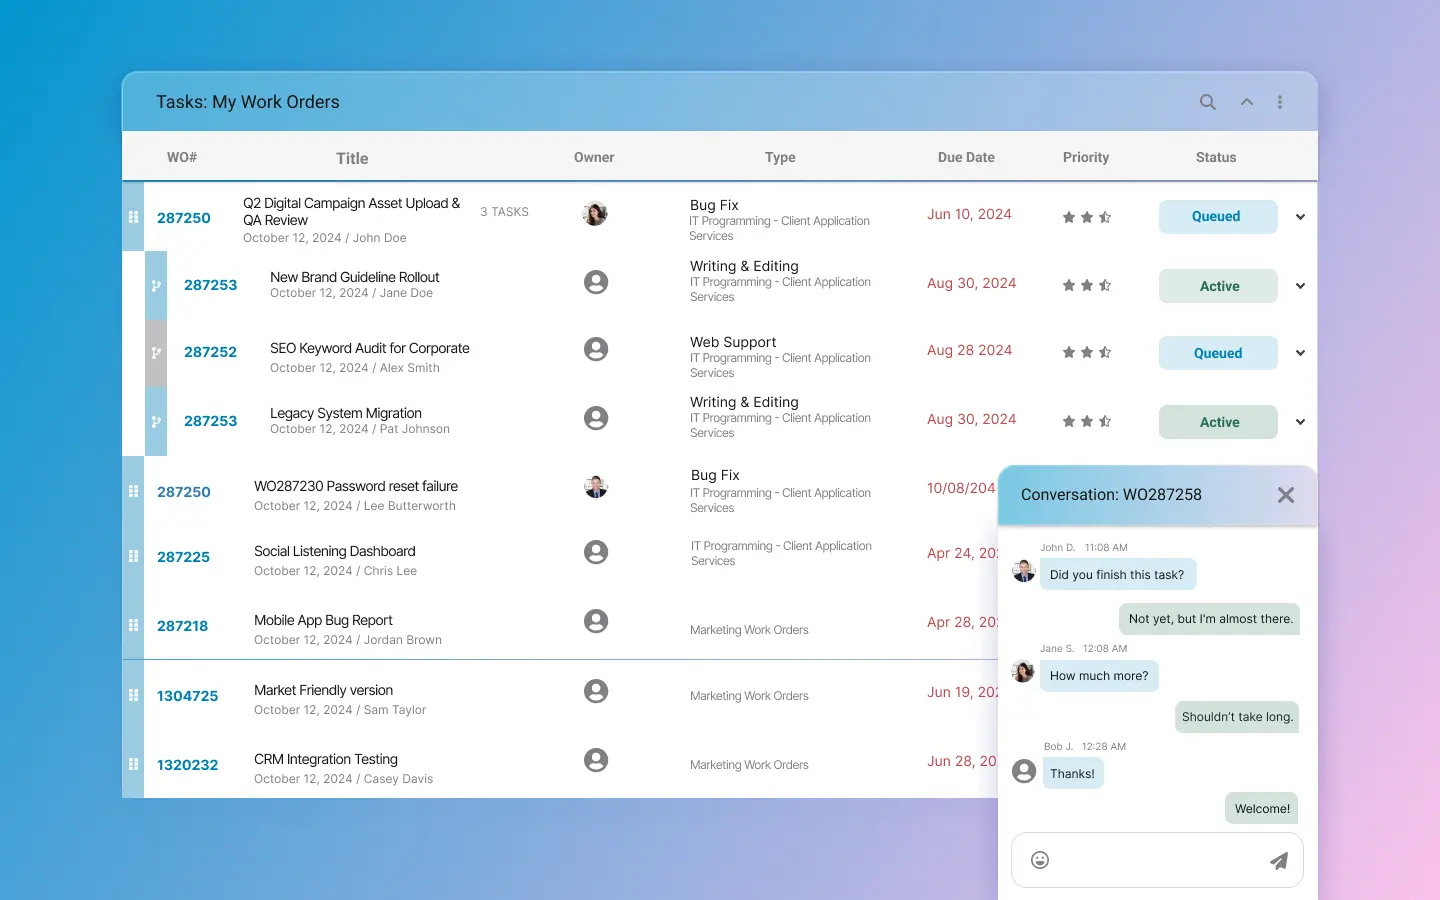
Task: Click drag handle for Mobile App Bug Report
Action: click(133, 625)
